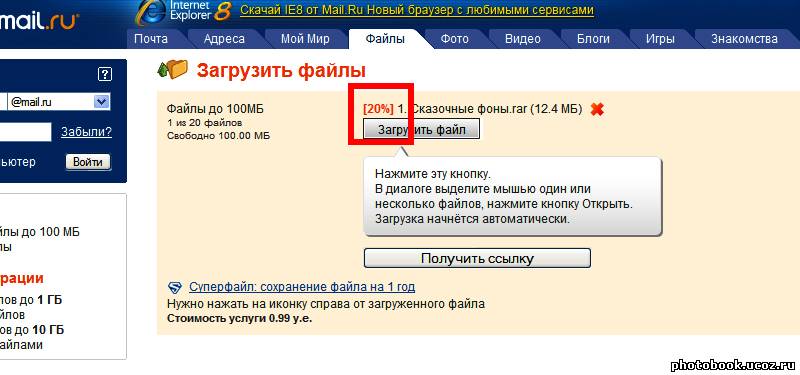
Task: Open the Скачай IE8 от Mail.Ru banner link
Action: coord(417,10)
